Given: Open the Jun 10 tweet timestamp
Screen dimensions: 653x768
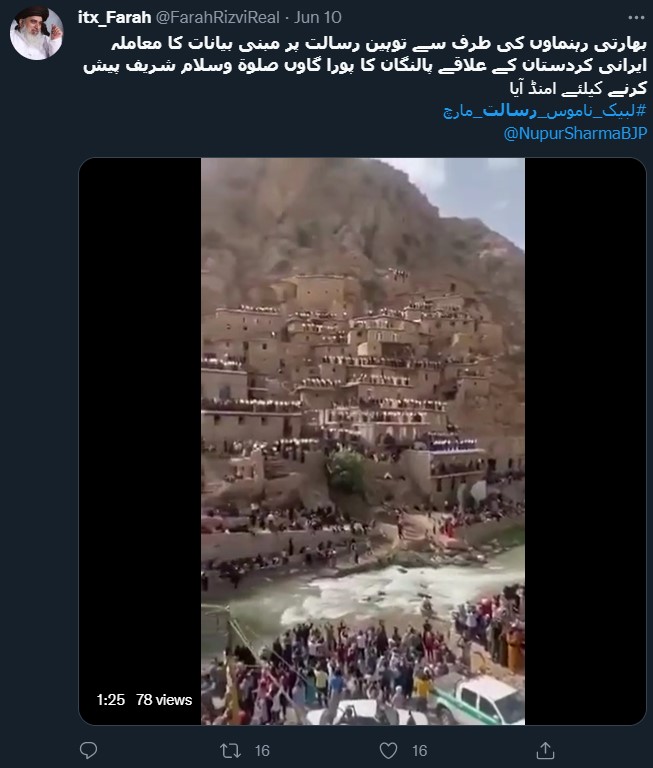Looking at the screenshot, I should coord(317,18).
